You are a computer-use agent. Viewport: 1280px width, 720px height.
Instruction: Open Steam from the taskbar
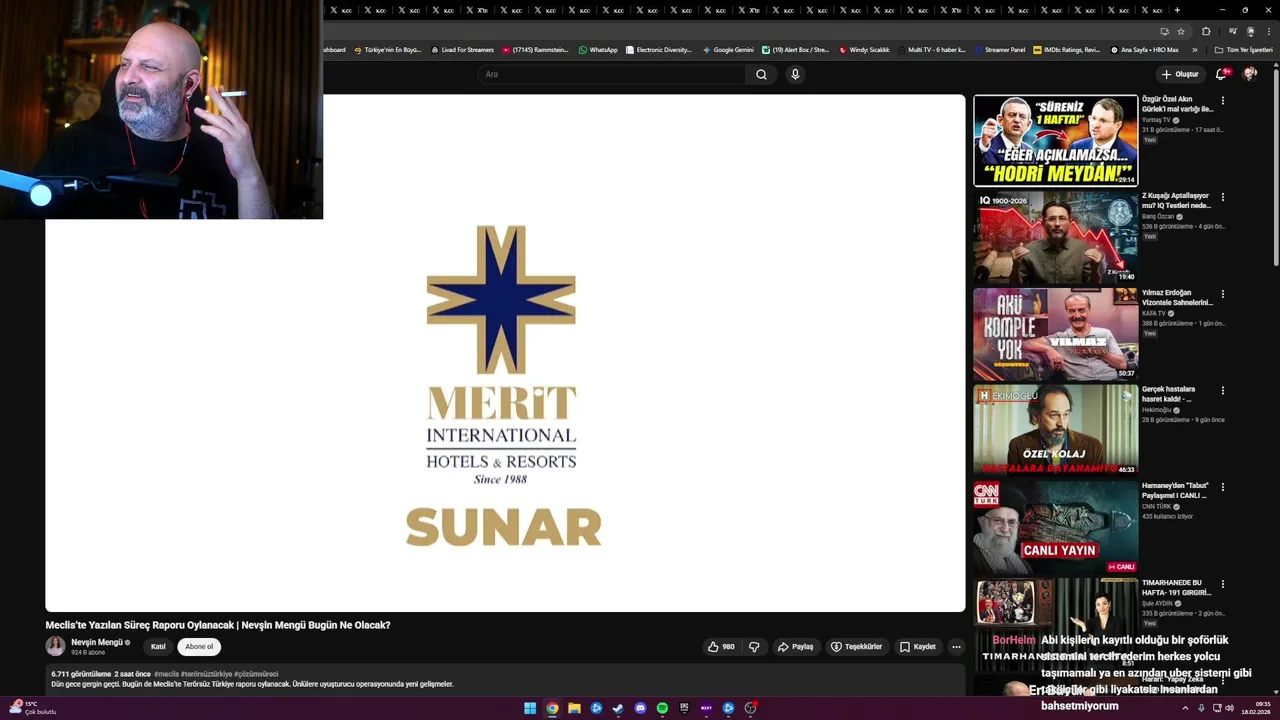click(618, 708)
